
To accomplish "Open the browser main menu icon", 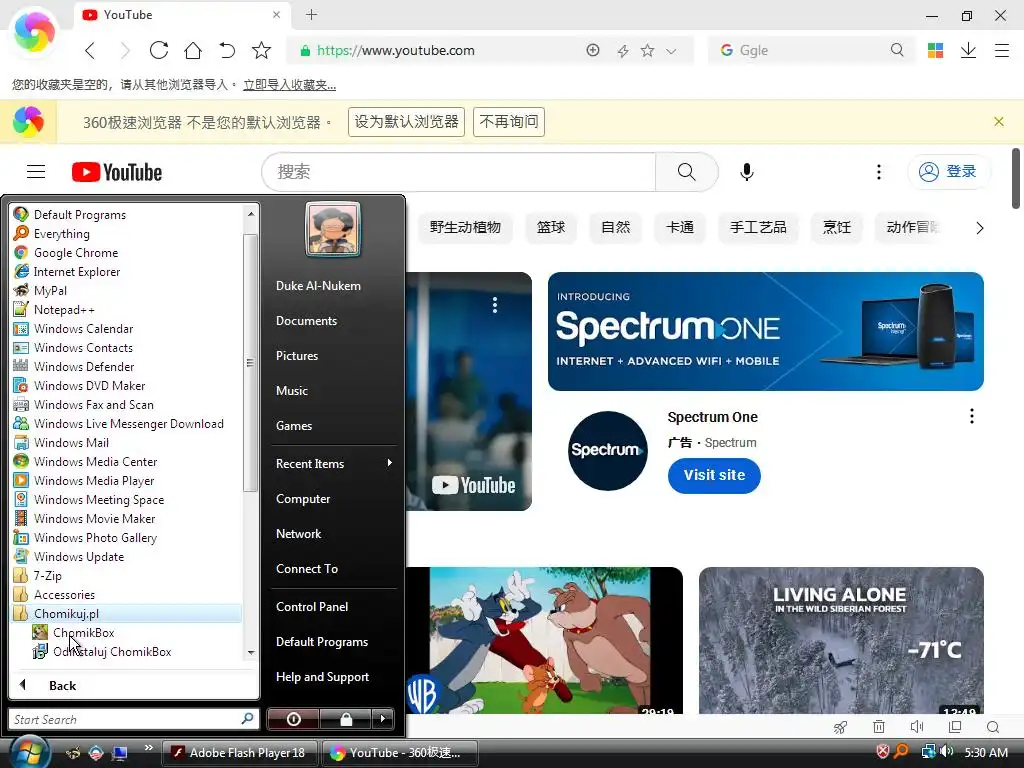I will point(1002,50).
